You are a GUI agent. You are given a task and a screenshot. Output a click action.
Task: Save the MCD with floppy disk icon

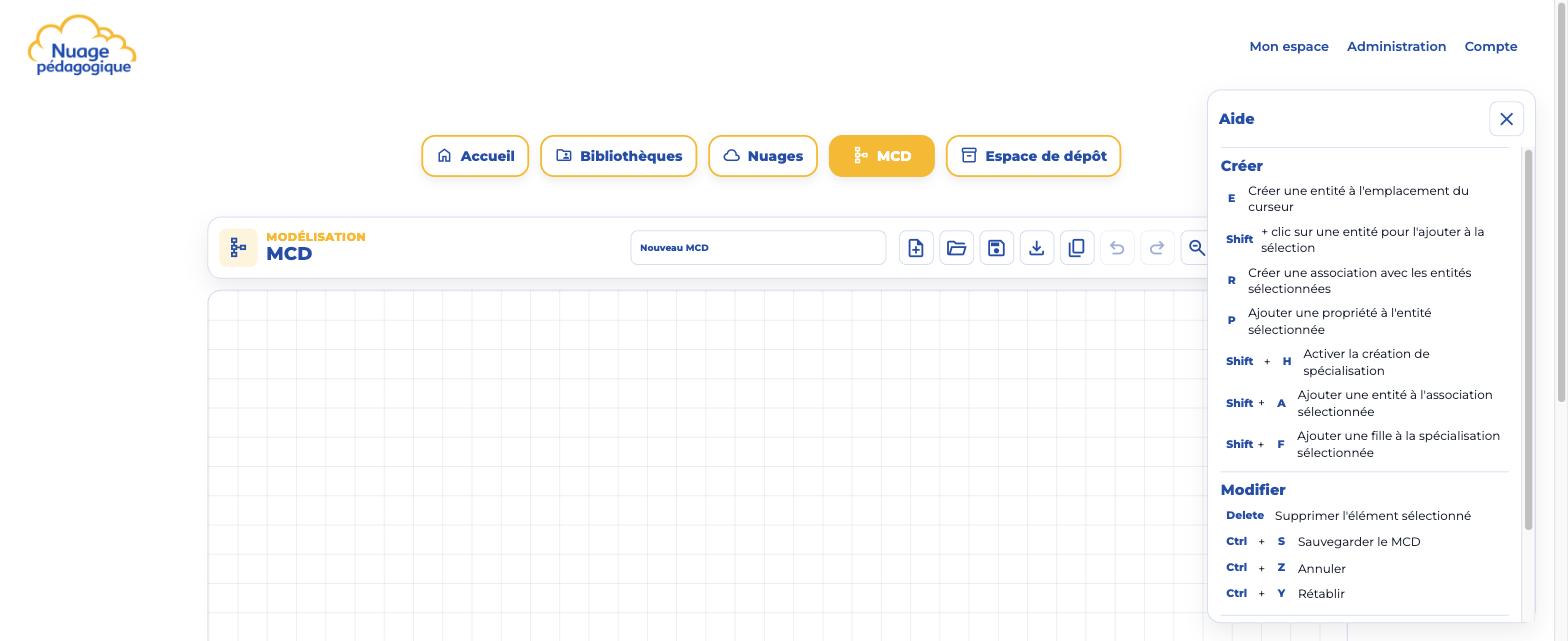[996, 248]
